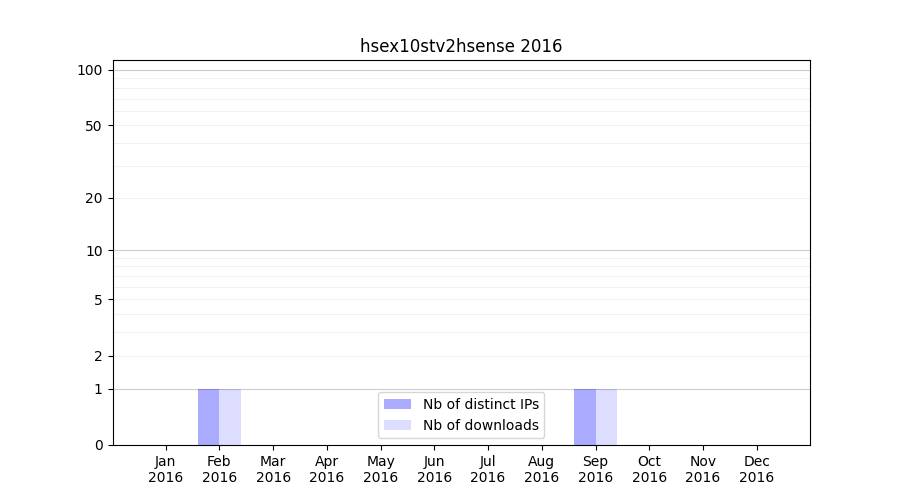Pick the May 2016 x-axis label
This screenshot has width=900, height=500.
(380, 469)
